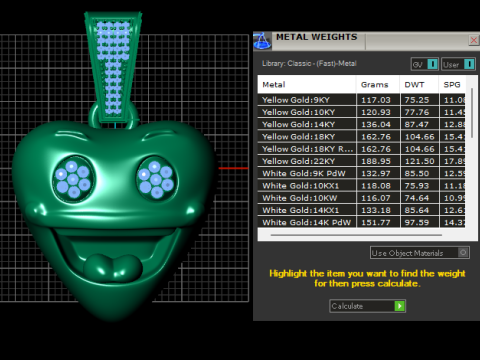This screenshot has width=480, height=360.
Task: Click the vertical scrollbar of metals table
Action: point(472,113)
